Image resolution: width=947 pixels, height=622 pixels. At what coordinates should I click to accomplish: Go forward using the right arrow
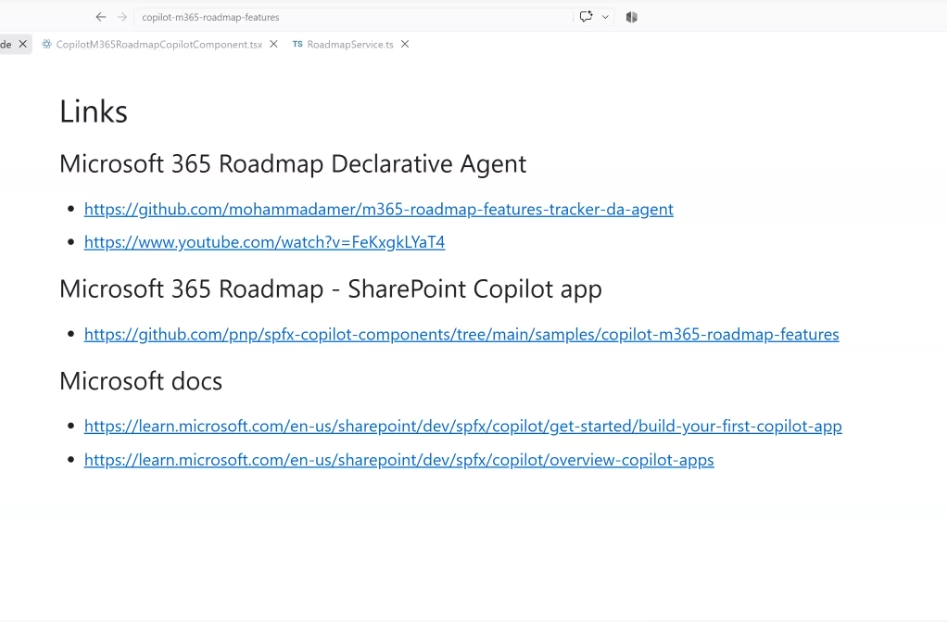point(122,17)
